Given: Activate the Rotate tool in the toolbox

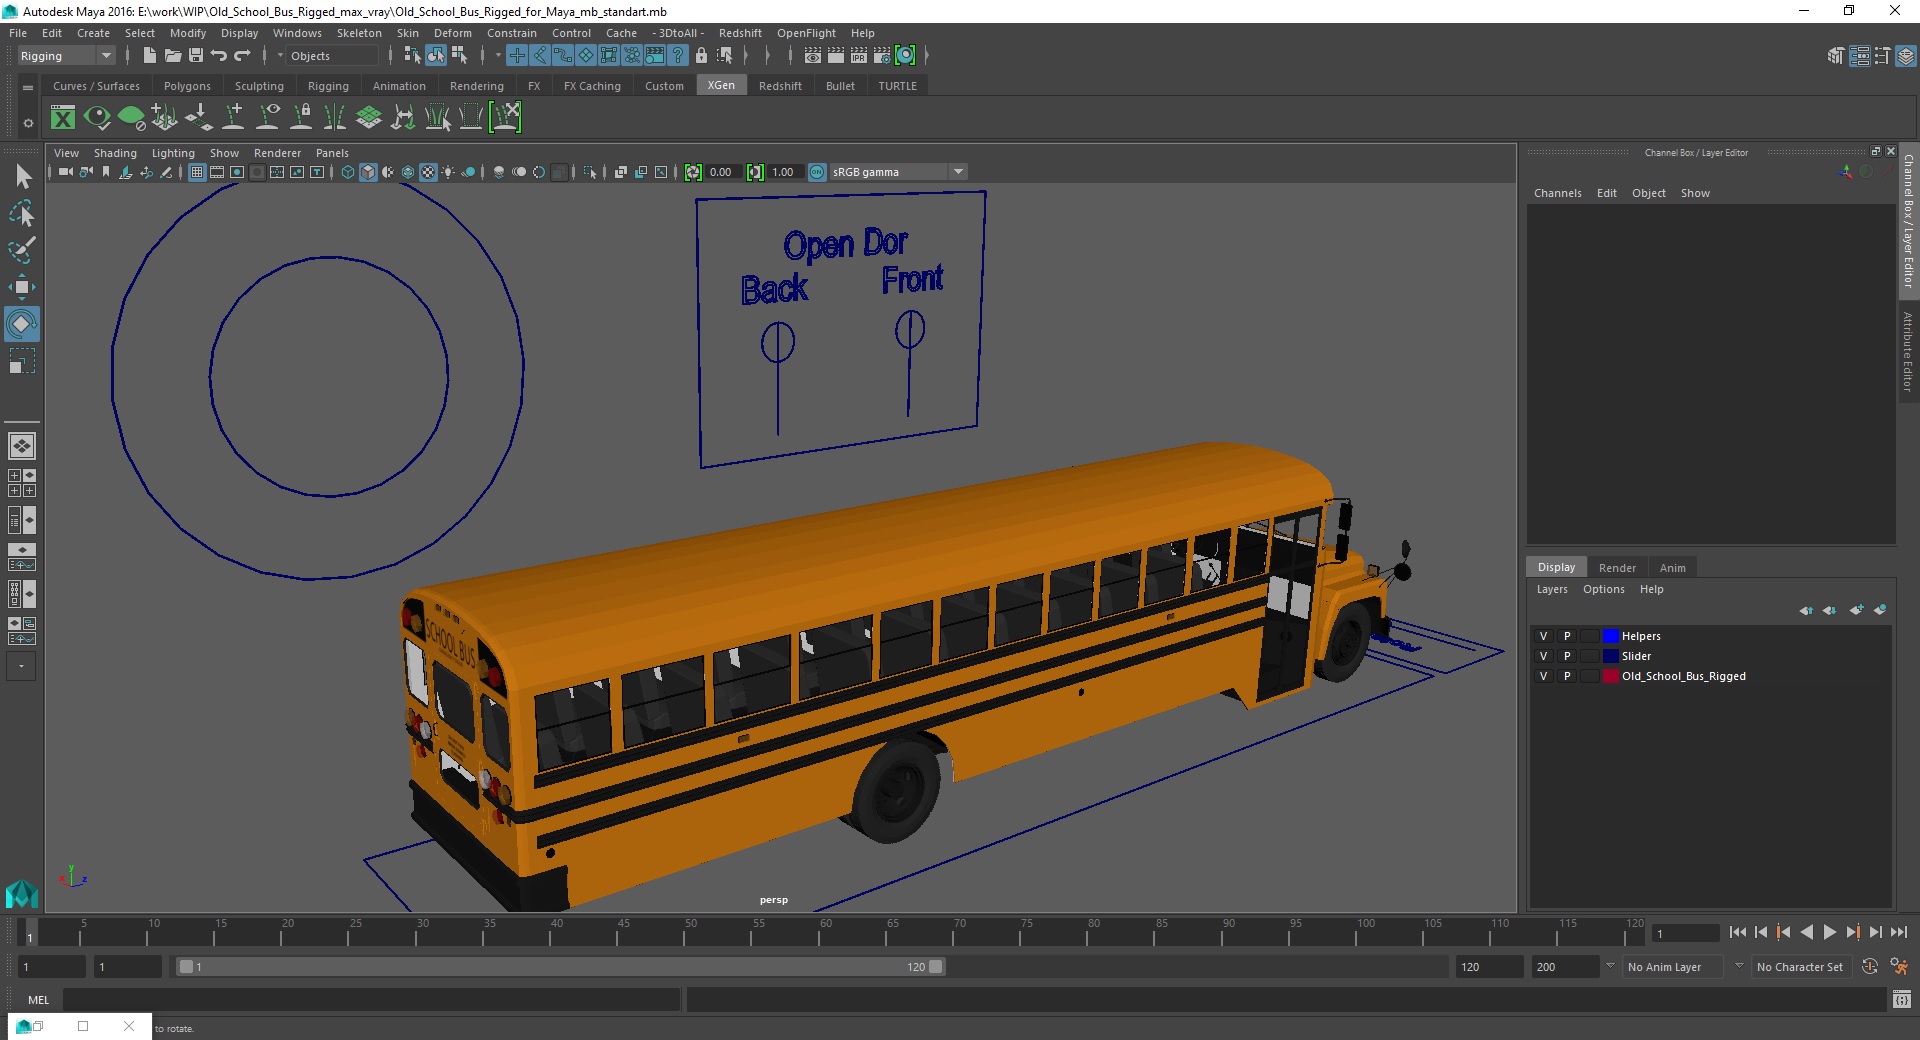Looking at the screenshot, I should click(x=22, y=324).
